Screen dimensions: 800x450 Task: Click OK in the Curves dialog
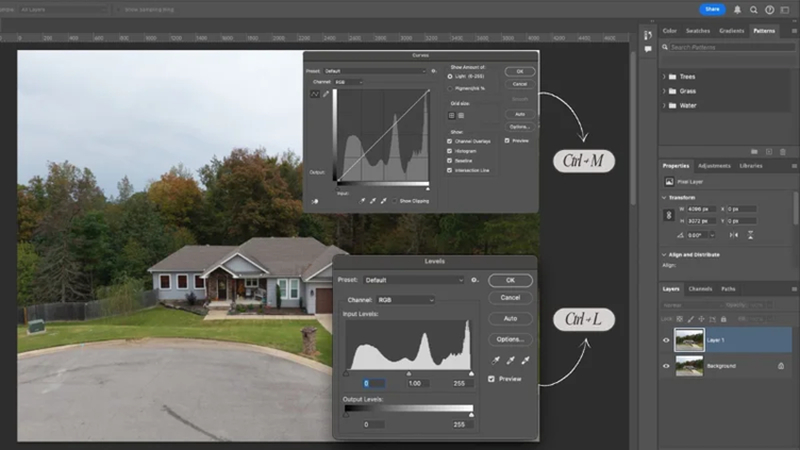[x=520, y=72]
